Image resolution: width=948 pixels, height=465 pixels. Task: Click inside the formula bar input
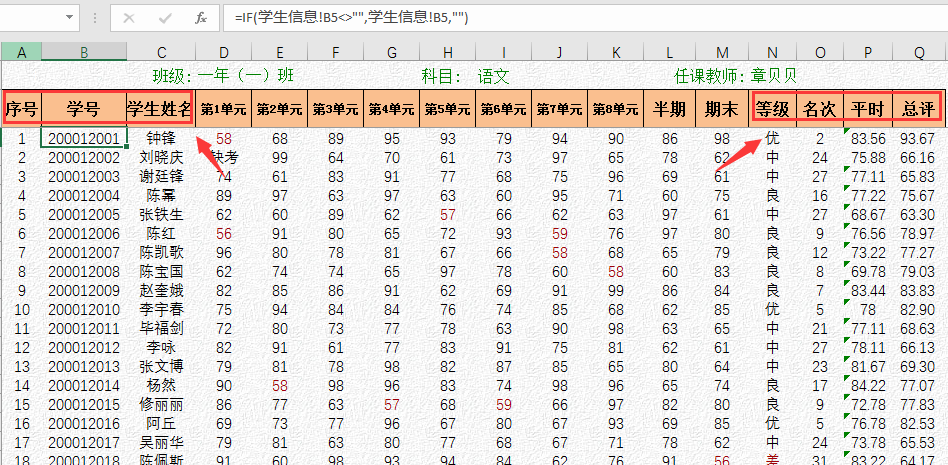585,19
